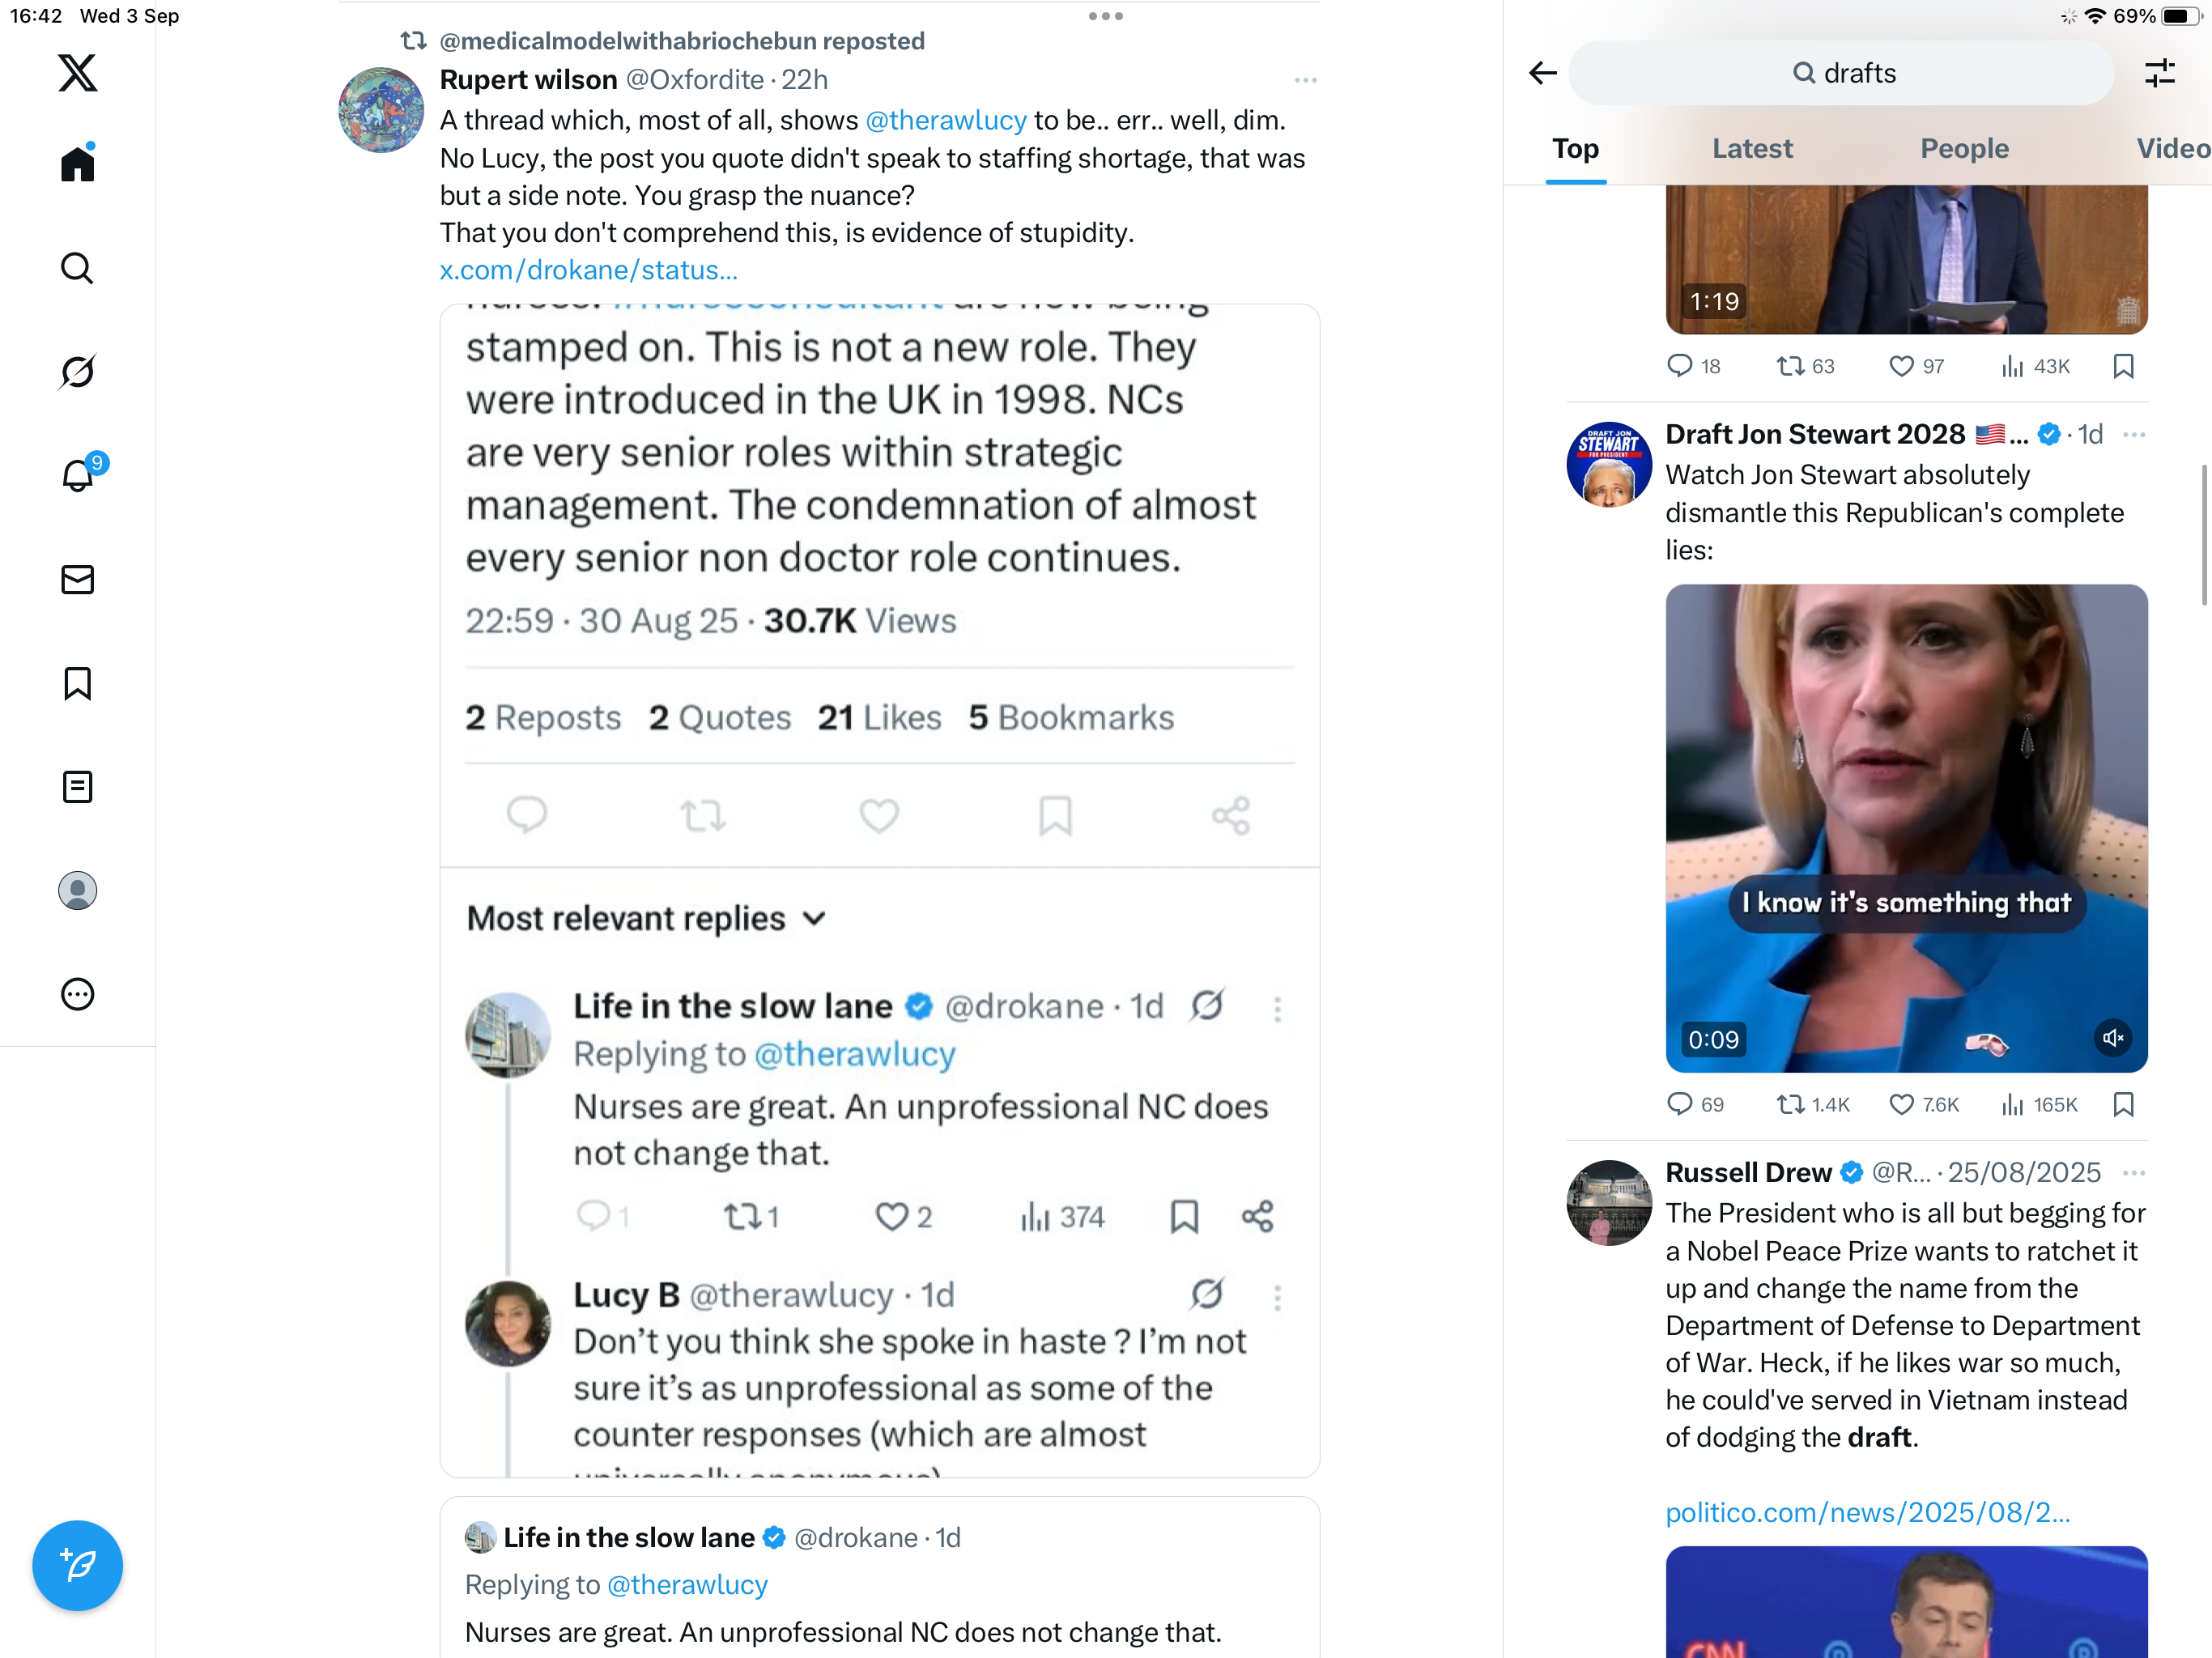The width and height of the screenshot is (2212, 1658).
Task: Open search filter settings icon
Action: (2160, 73)
